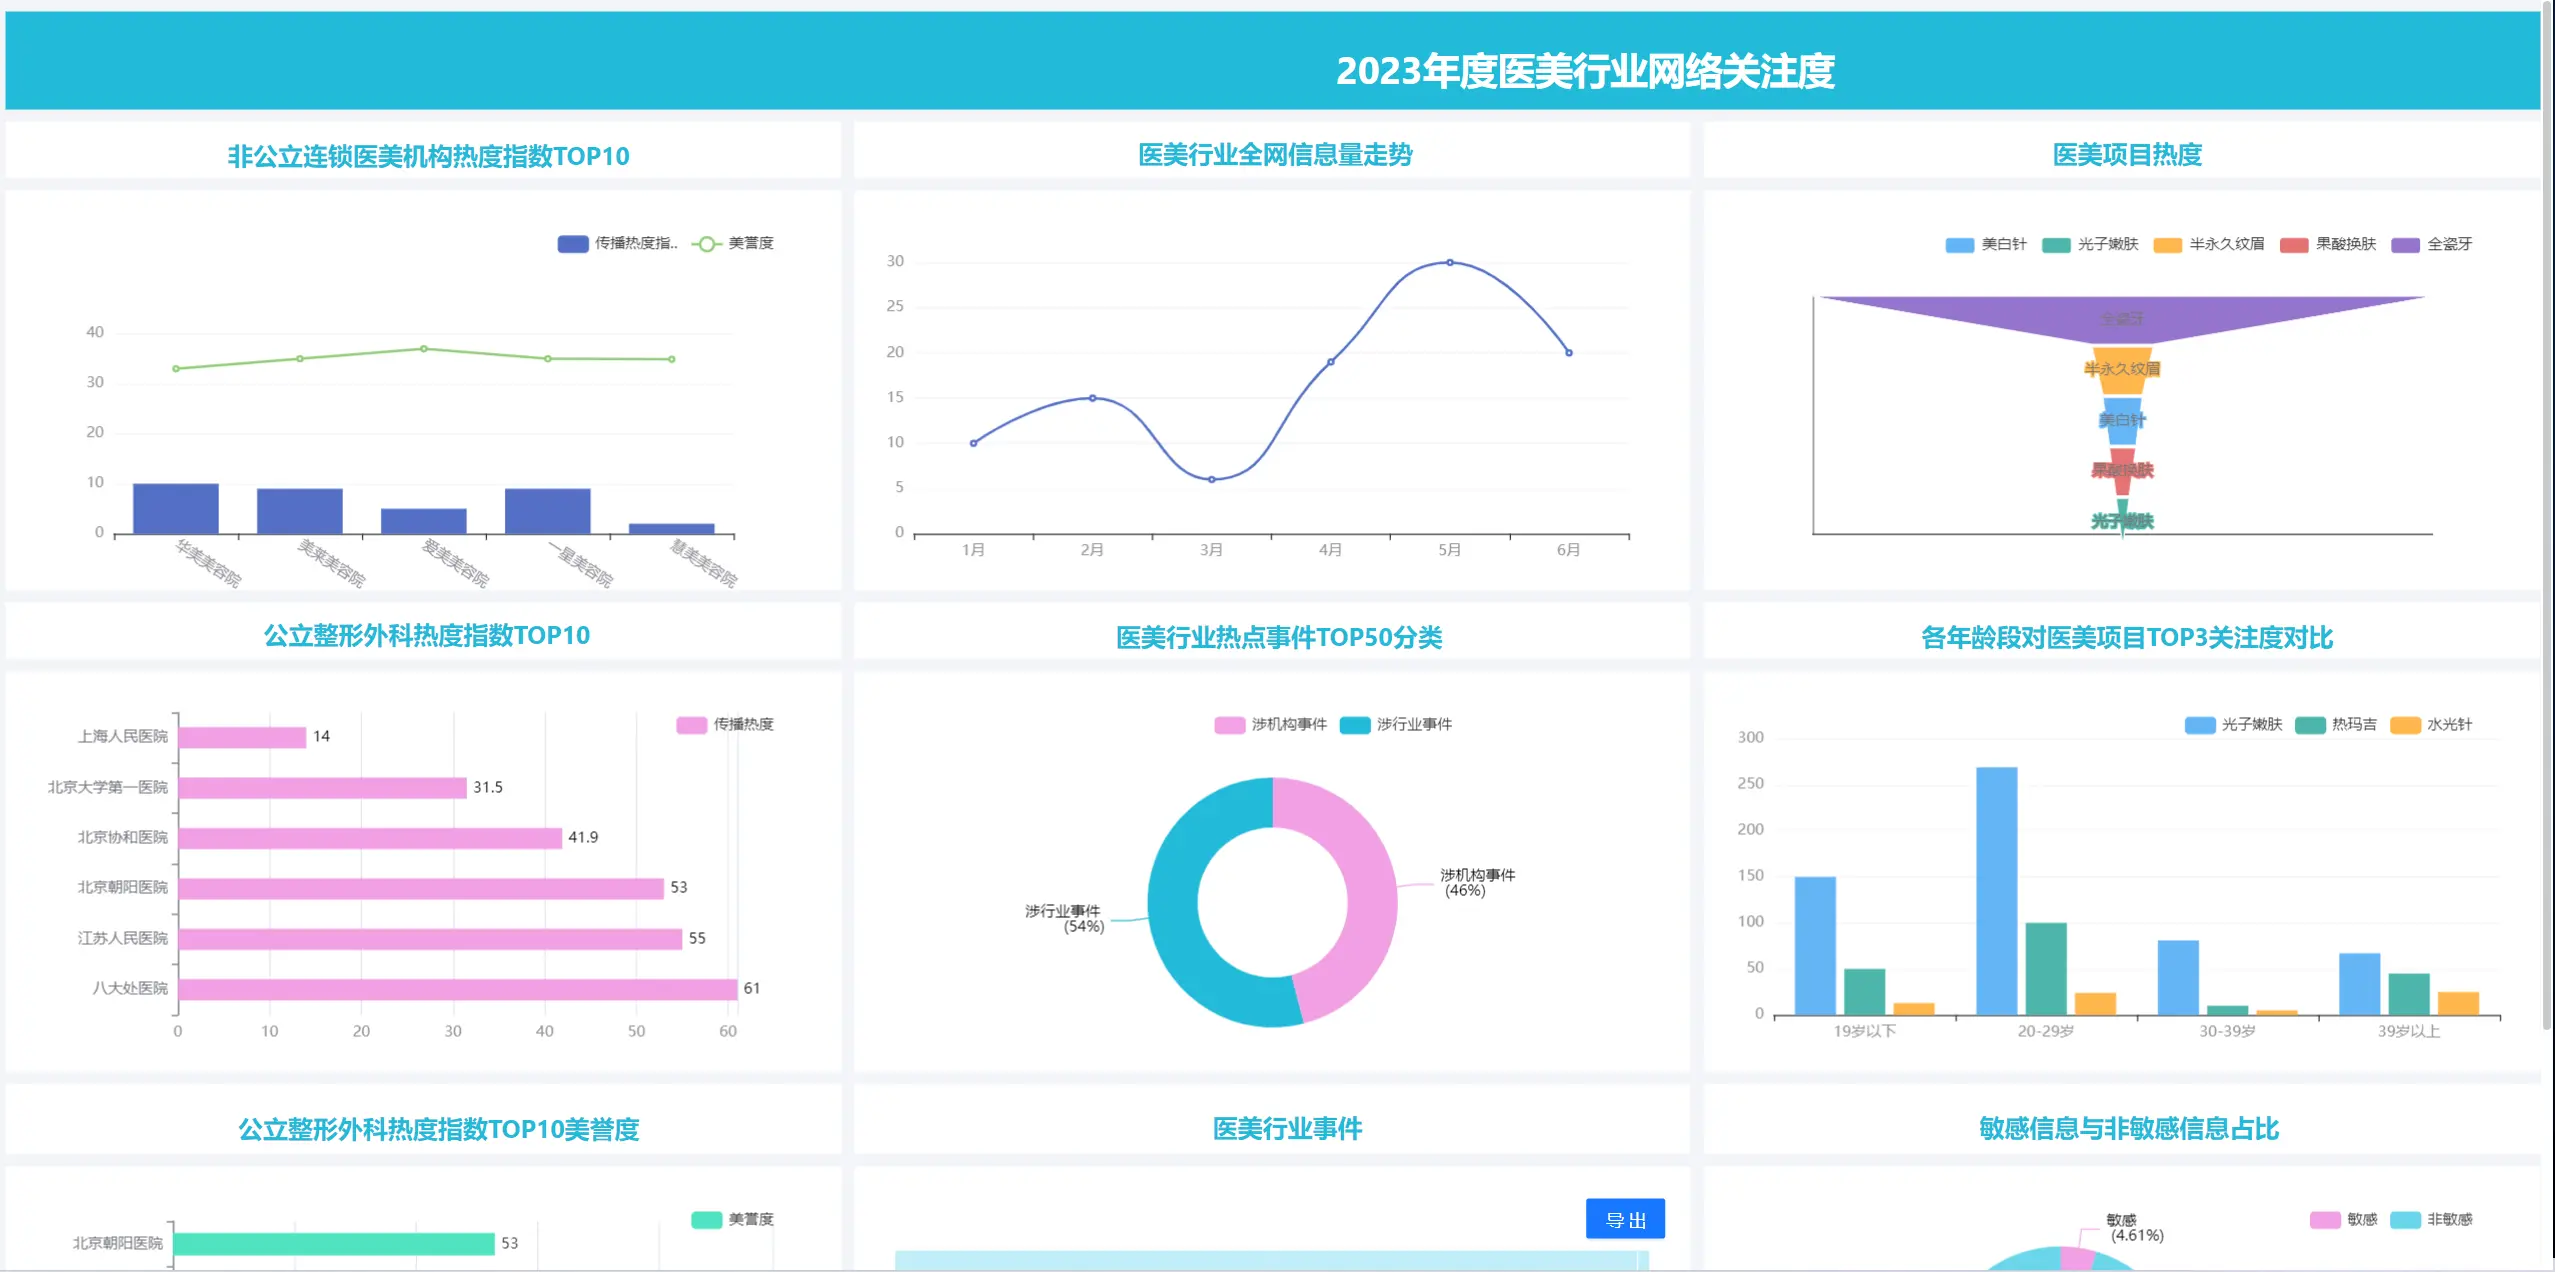Click the 导出 export button
2555x1272 pixels.
click(1624, 1219)
